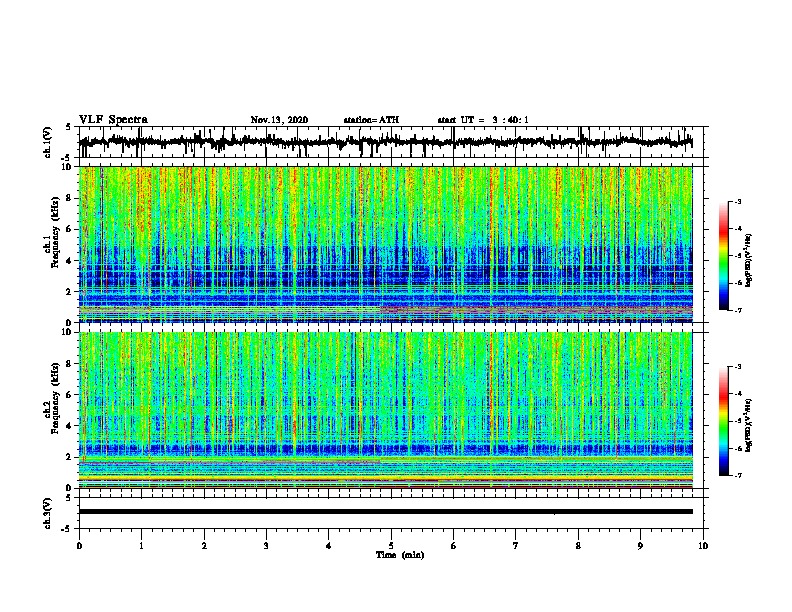Click time axis tick label "3"
Viewport: 792px width, 612px height.
coord(266,546)
